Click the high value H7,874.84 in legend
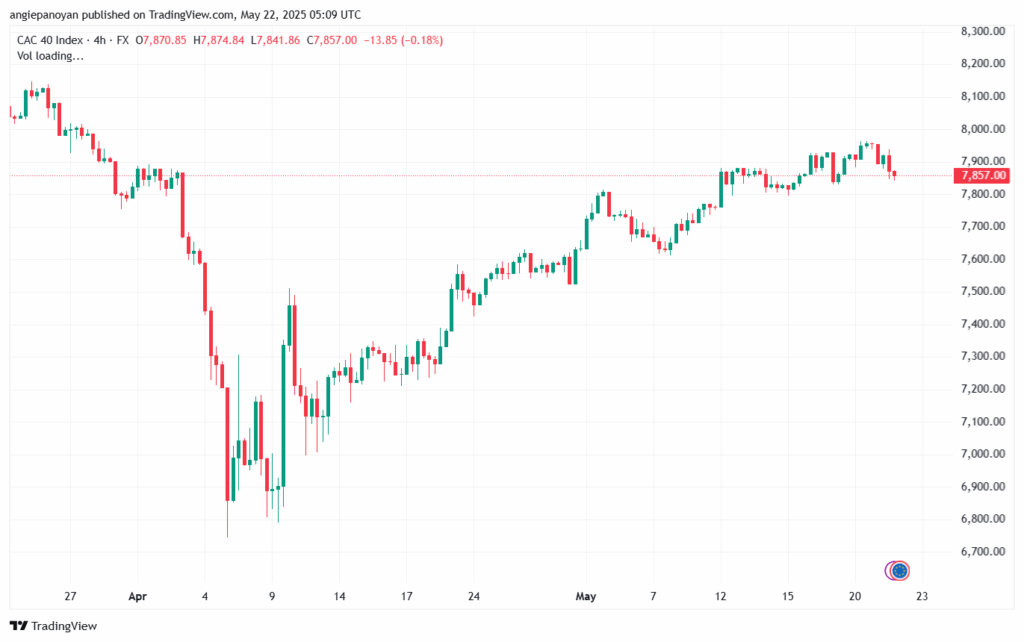The image size is (1024, 642). click(x=219, y=40)
